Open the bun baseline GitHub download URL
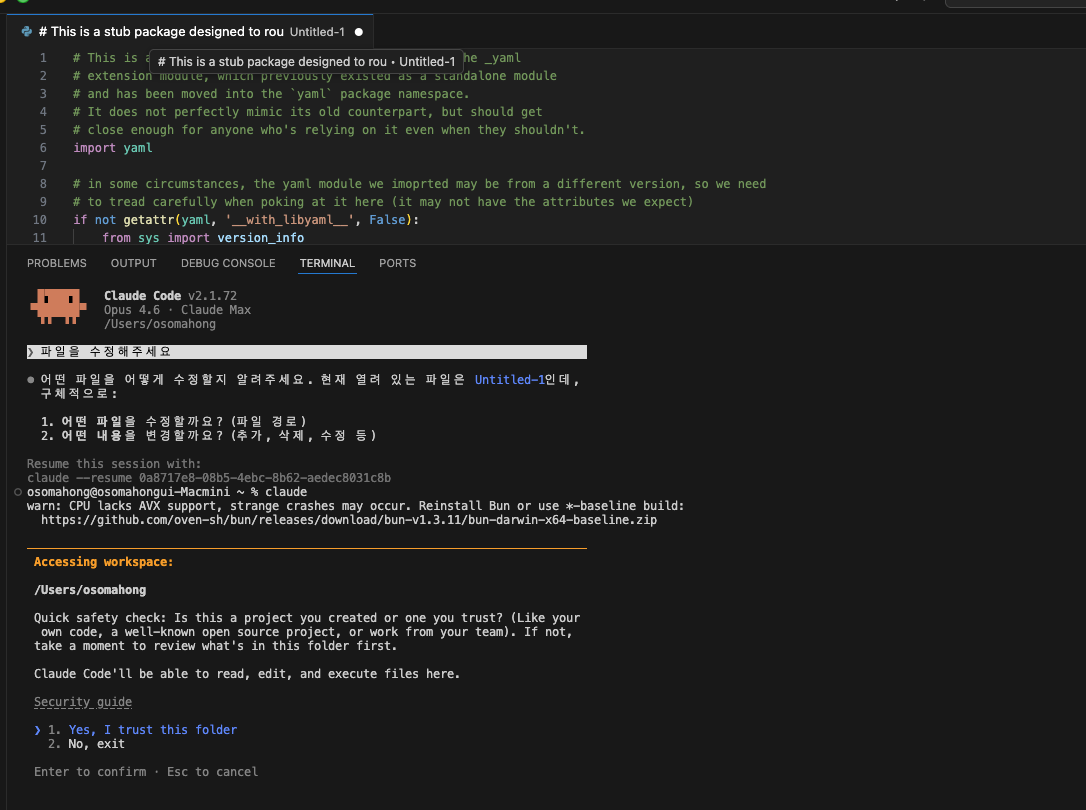The height and width of the screenshot is (810, 1086). (348, 520)
